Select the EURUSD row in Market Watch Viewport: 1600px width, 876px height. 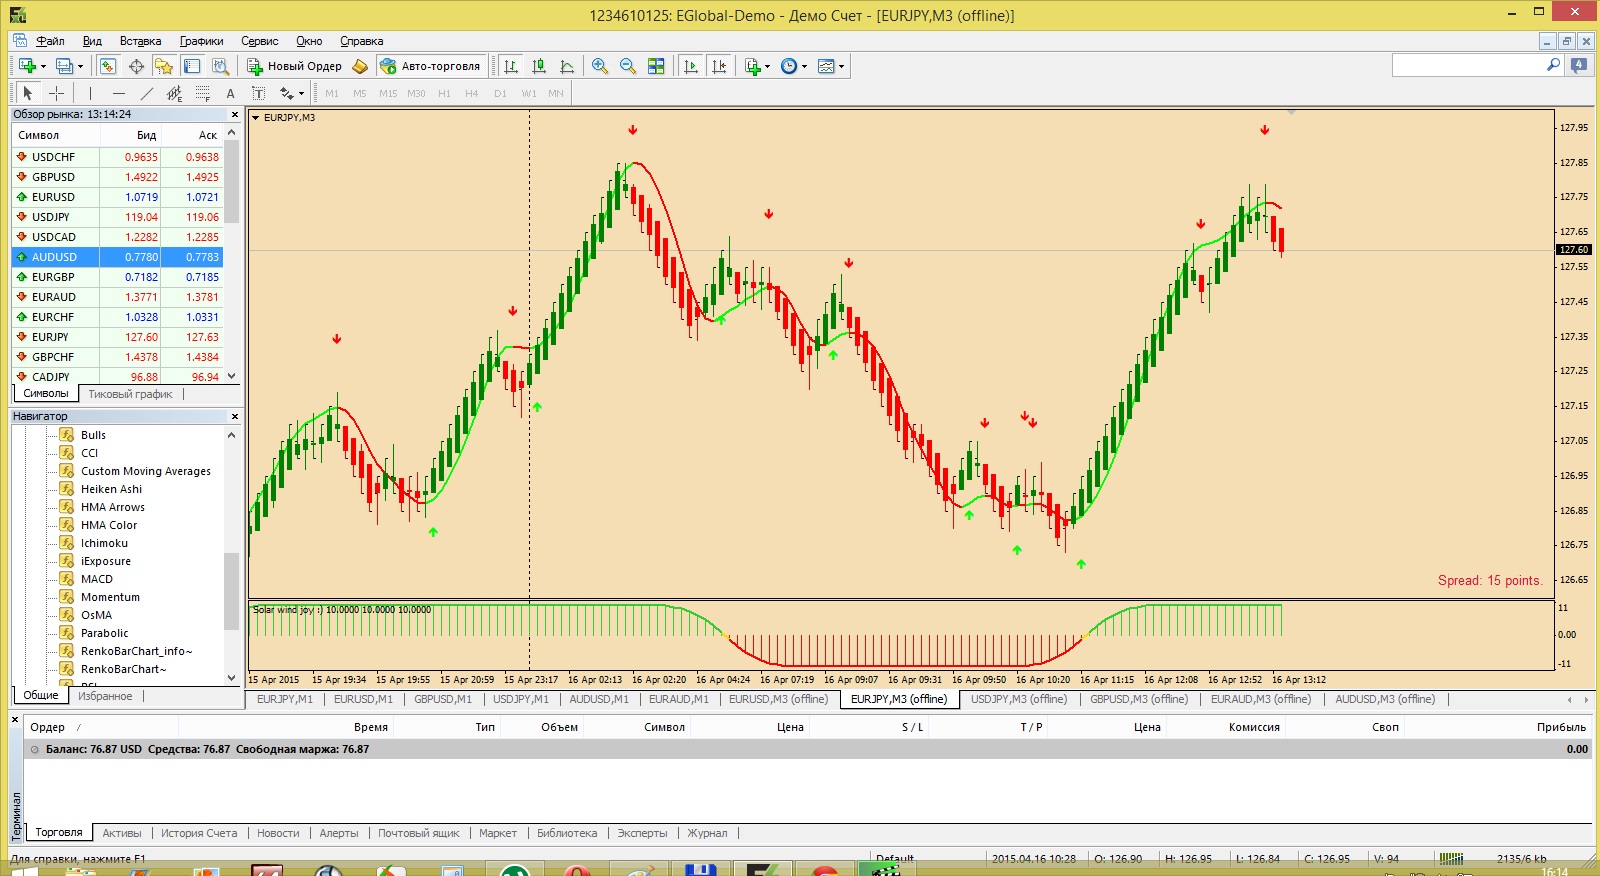117,197
